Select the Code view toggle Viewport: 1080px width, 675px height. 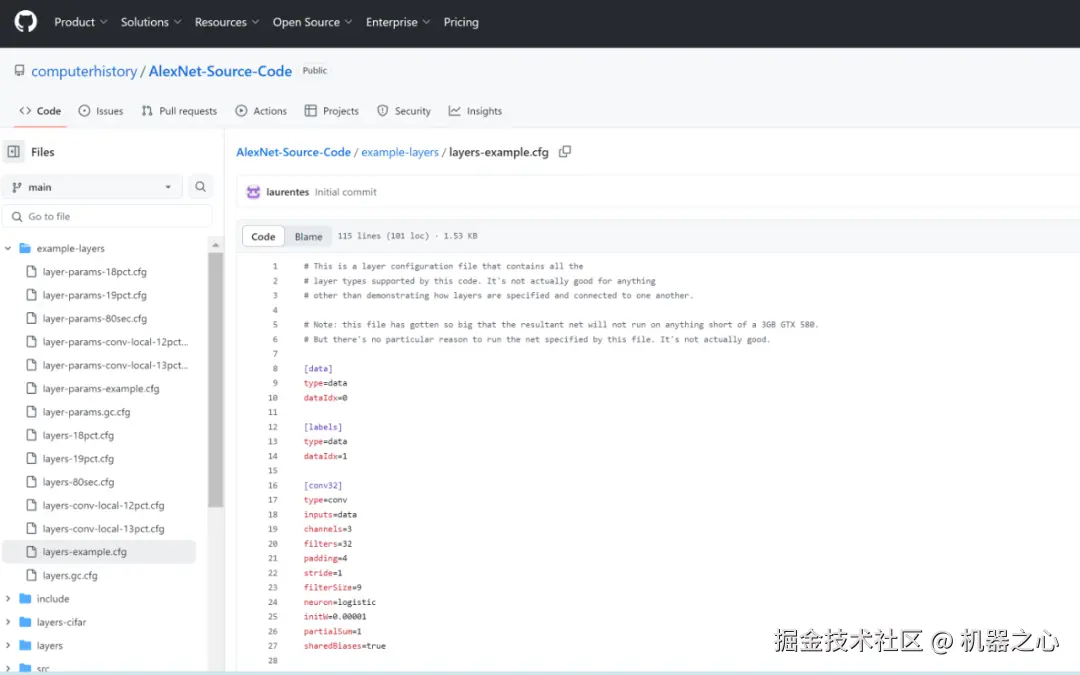click(x=263, y=236)
